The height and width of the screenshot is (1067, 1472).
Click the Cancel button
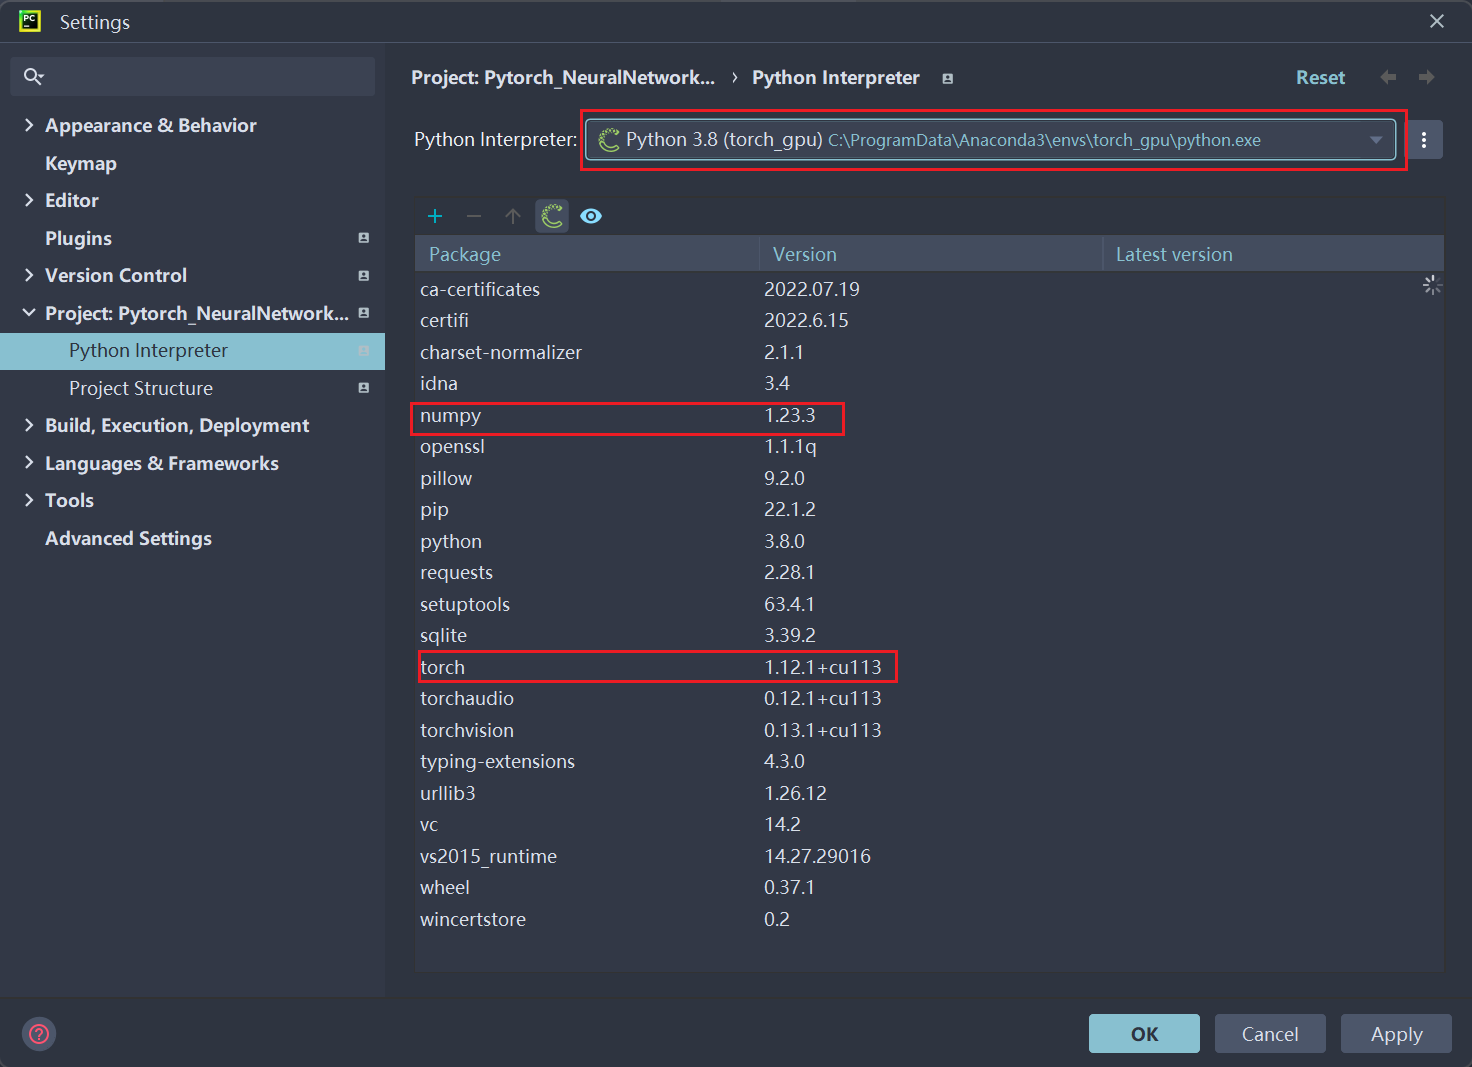[x=1270, y=1034]
